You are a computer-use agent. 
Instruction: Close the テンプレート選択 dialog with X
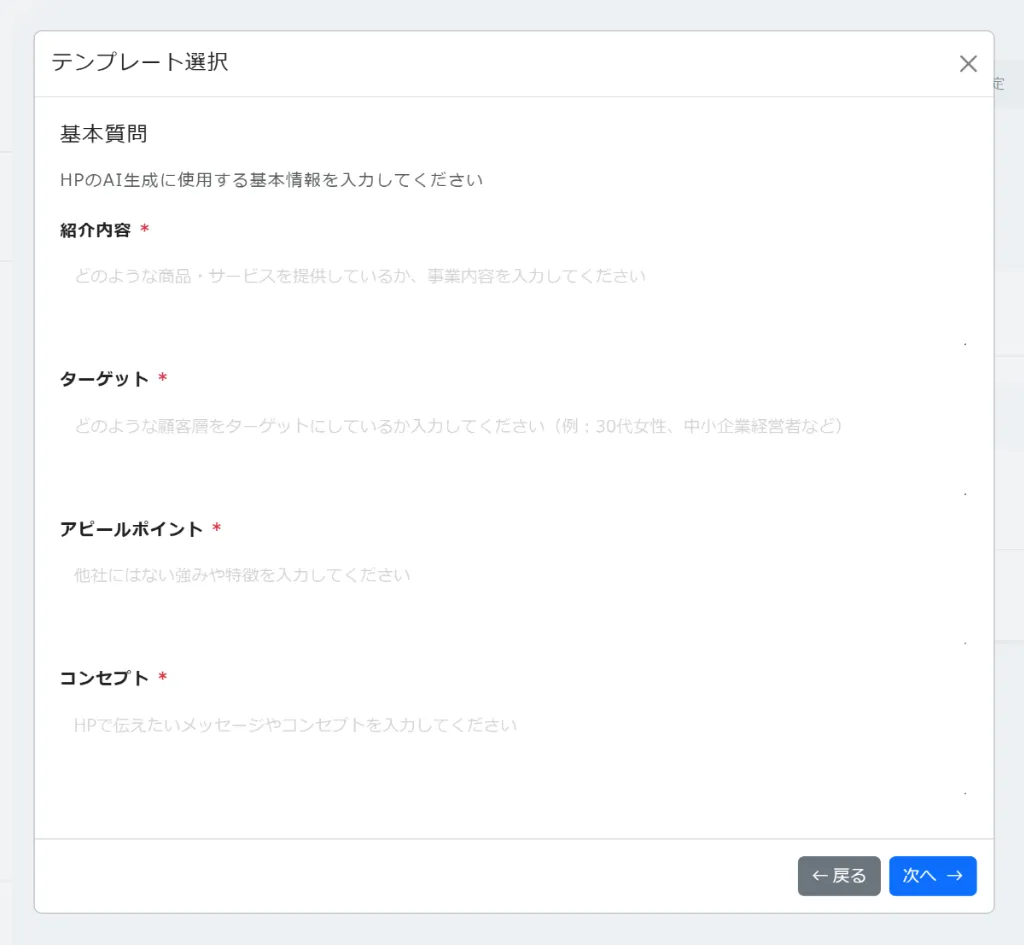pyautogui.click(x=967, y=64)
